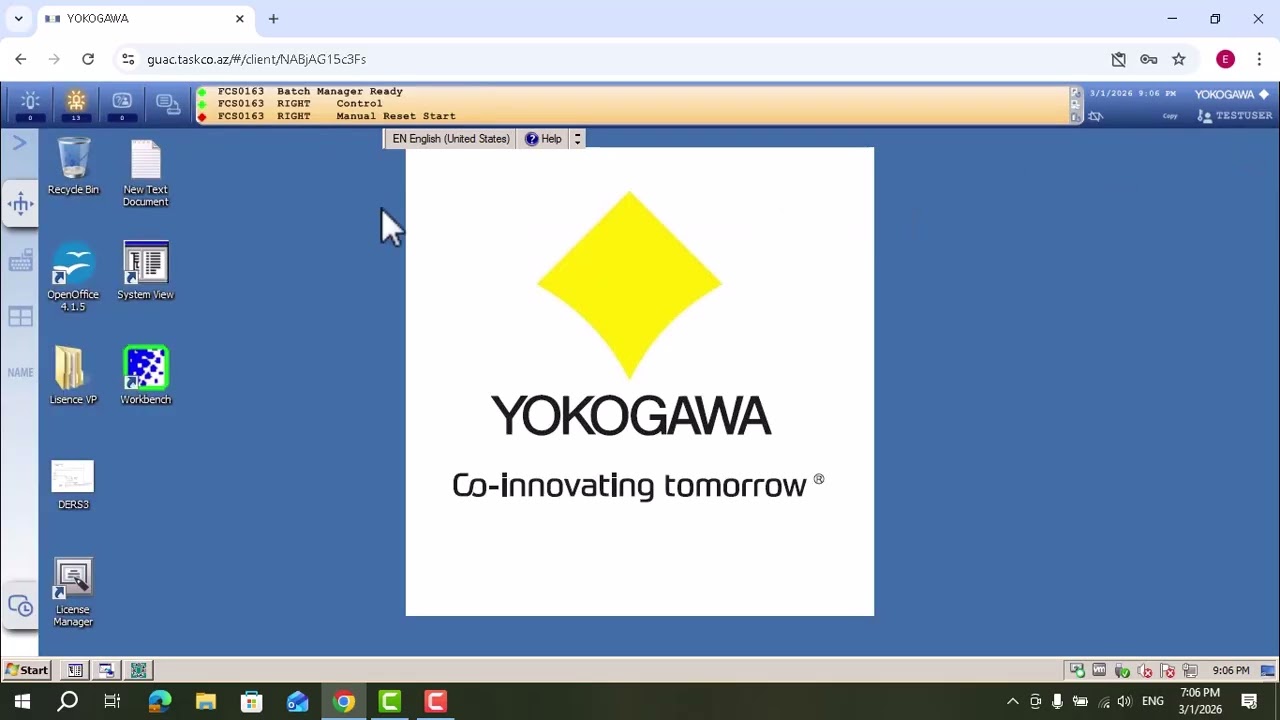Click the buzzer-off icon beside Copy
Image resolution: width=1280 pixels, height=720 pixels.
[x=1095, y=116]
